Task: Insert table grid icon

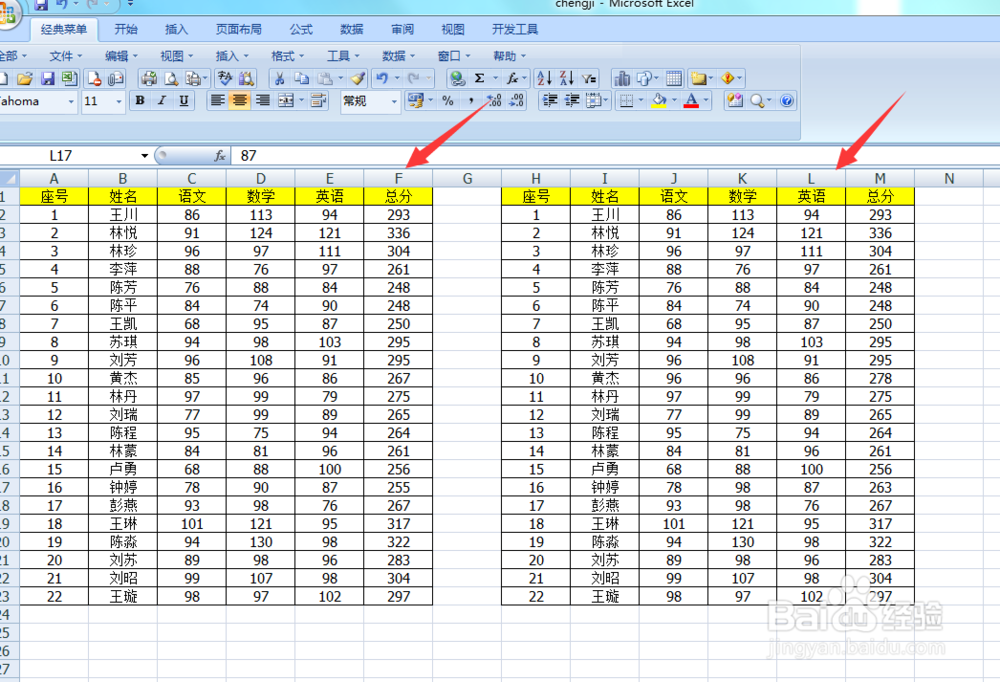Action: pos(674,78)
